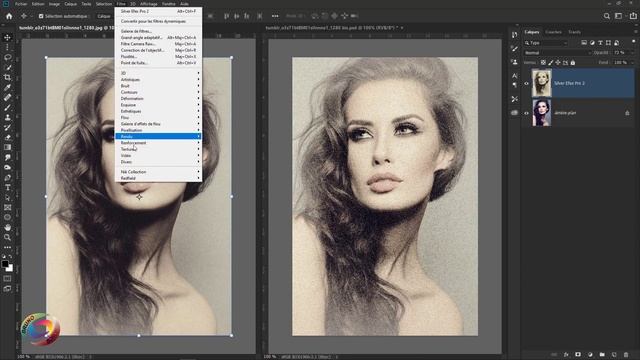
Task: Open the Renforcement submenu entry
Action: click(158, 143)
